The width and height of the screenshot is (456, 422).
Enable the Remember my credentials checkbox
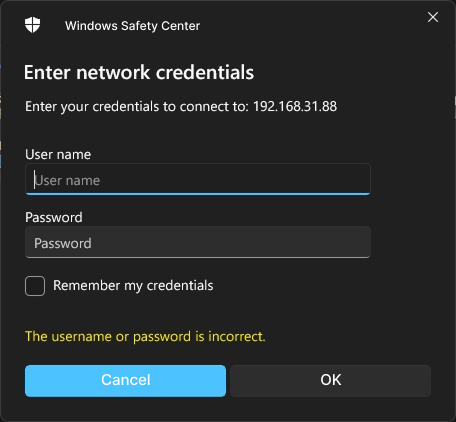pyautogui.click(x=35, y=286)
